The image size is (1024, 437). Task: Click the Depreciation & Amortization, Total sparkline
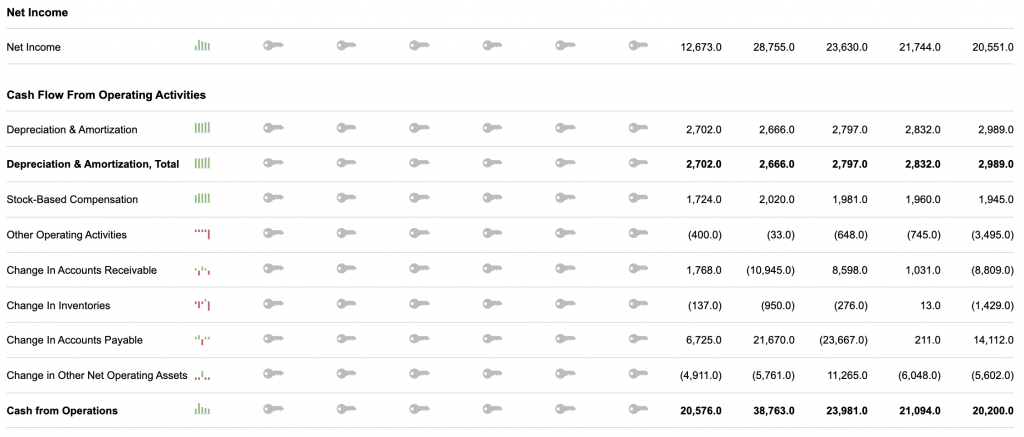pyautogui.click(x=202, y=163)
